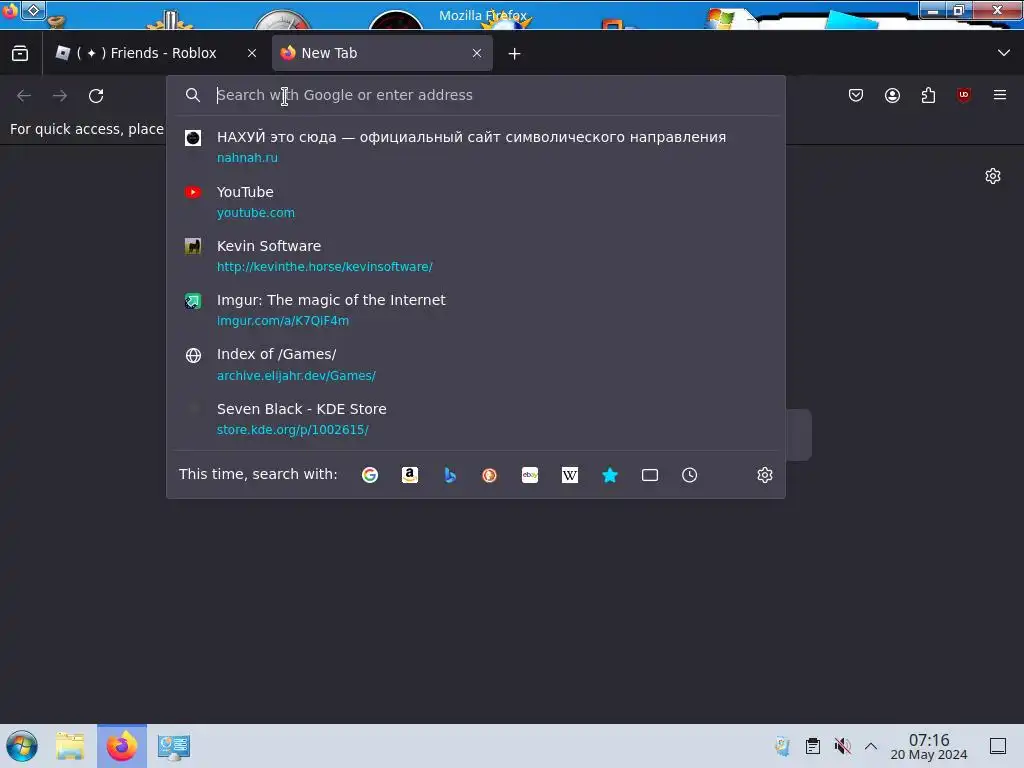This screenshot has height=768, width=1024.
Task: Open the Firefox account menu
Action: coord(892,95)
